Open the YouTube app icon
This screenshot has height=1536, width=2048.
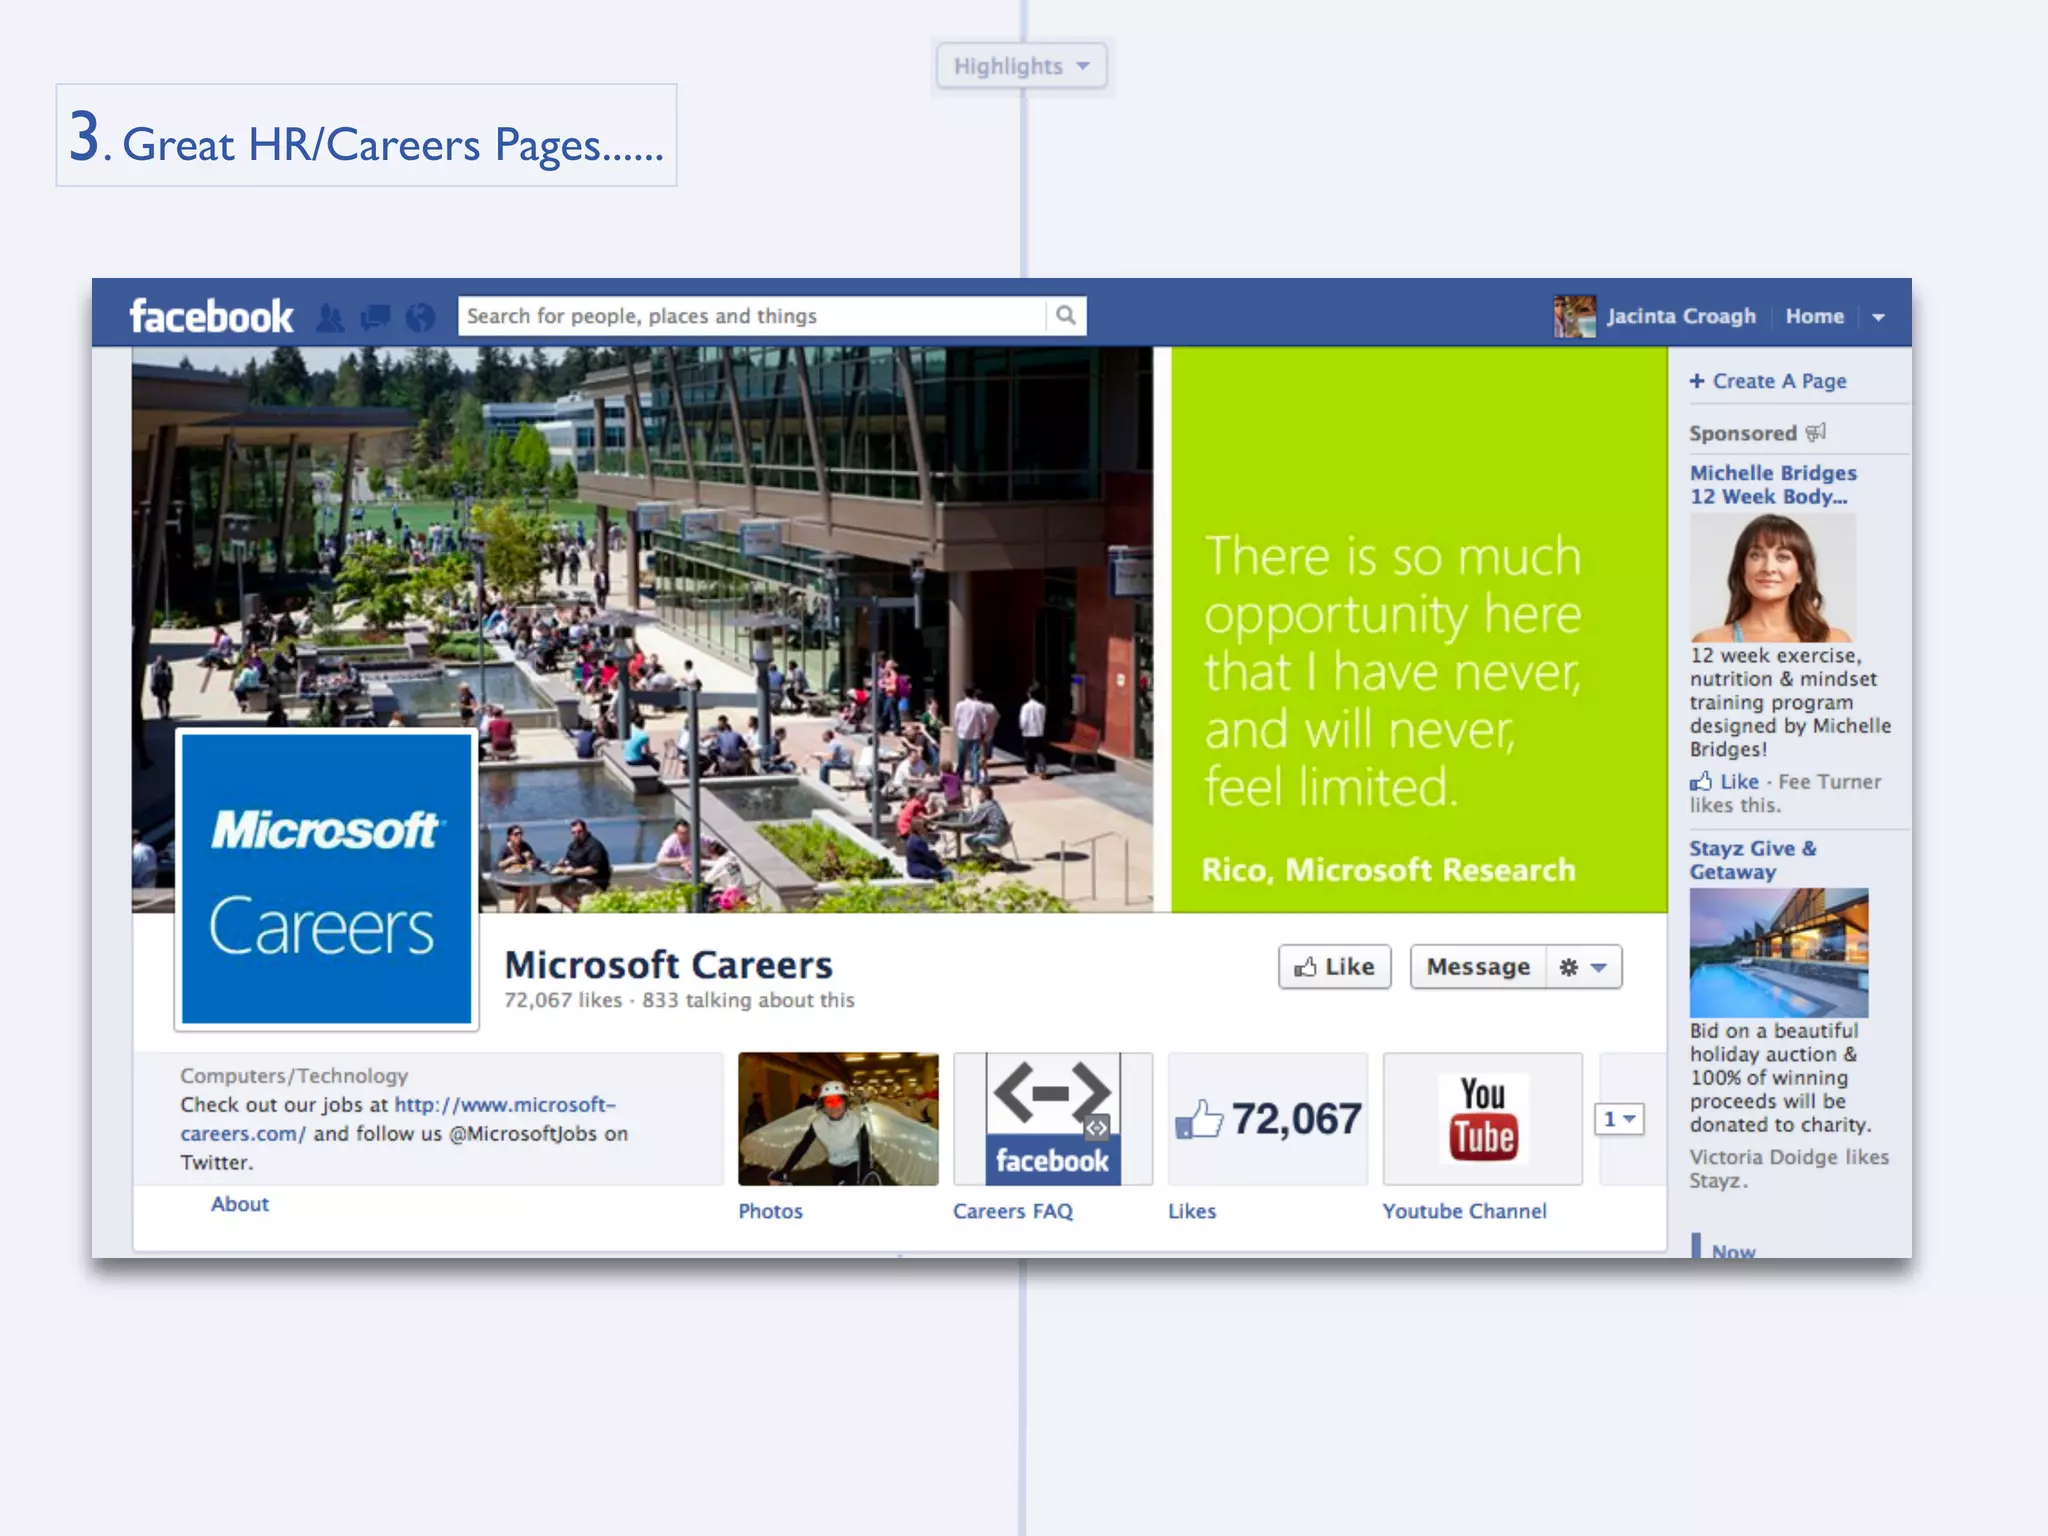click(1483, 1119)
